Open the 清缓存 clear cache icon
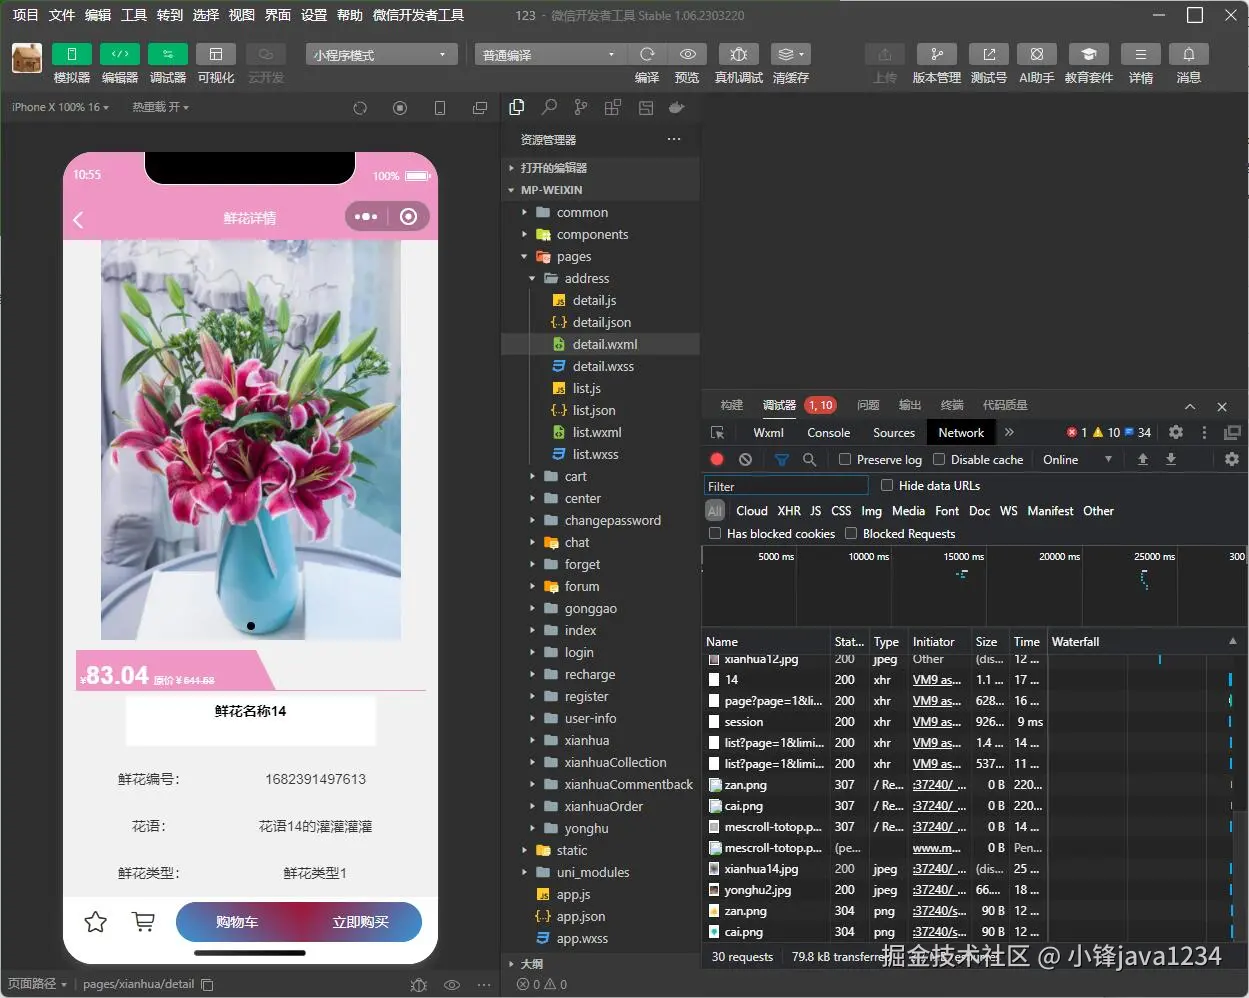1249x998 pixels. tap(790, 54)
